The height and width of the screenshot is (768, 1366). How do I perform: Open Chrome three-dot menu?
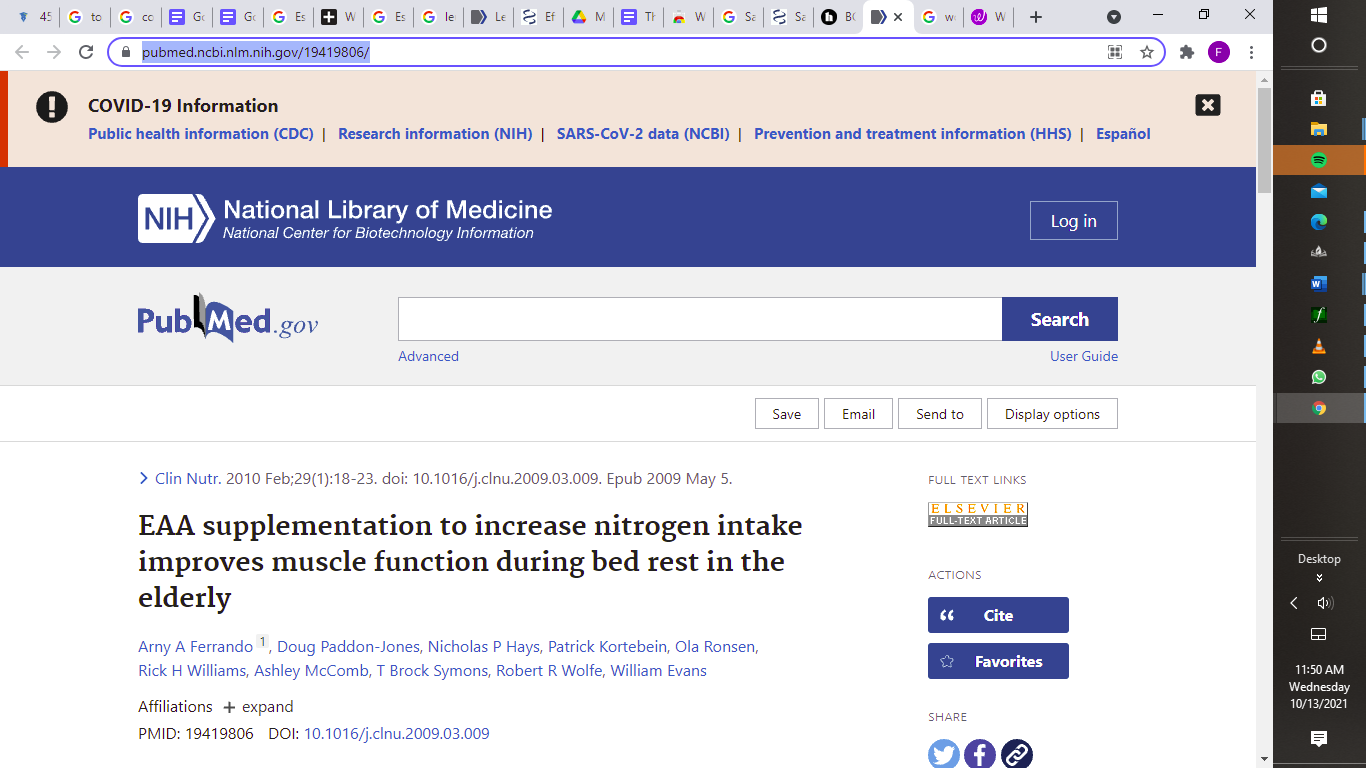[1251, 52]
